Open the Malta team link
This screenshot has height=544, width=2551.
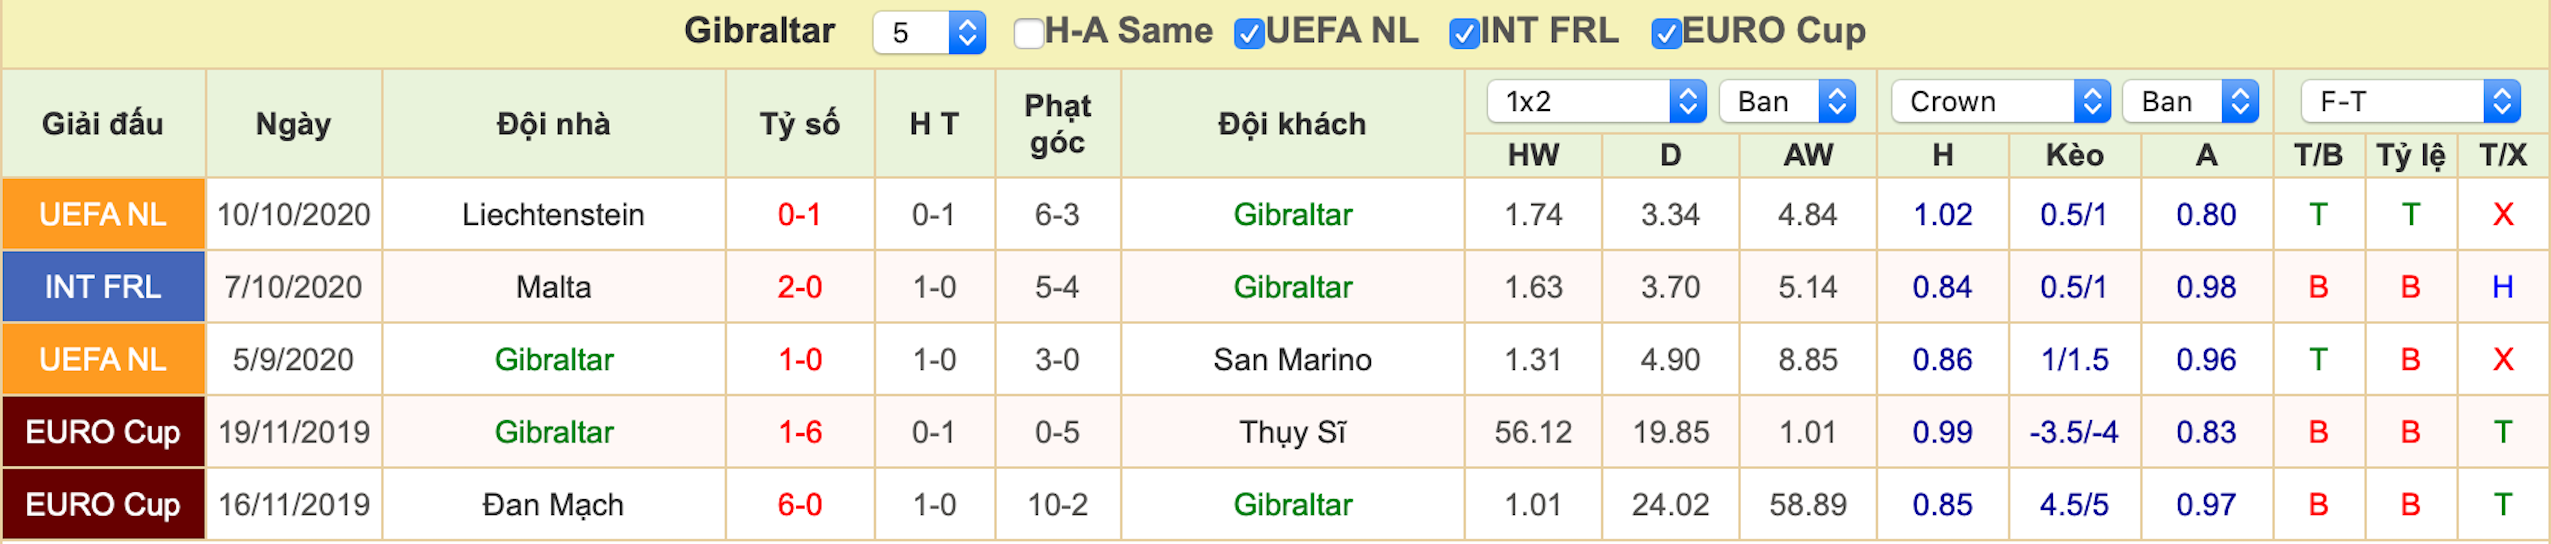click(553, 287)
